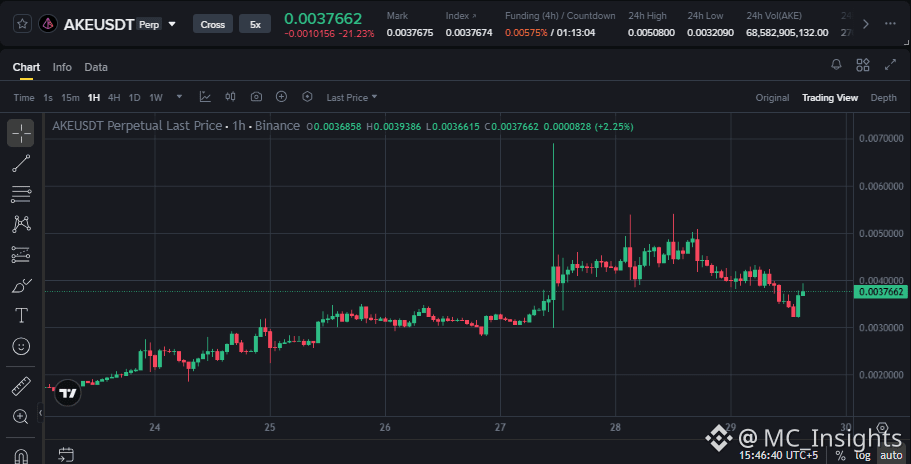Open the Fibonacci retracement tool
The width and height of the screenshot is (911, 464).
21,194
